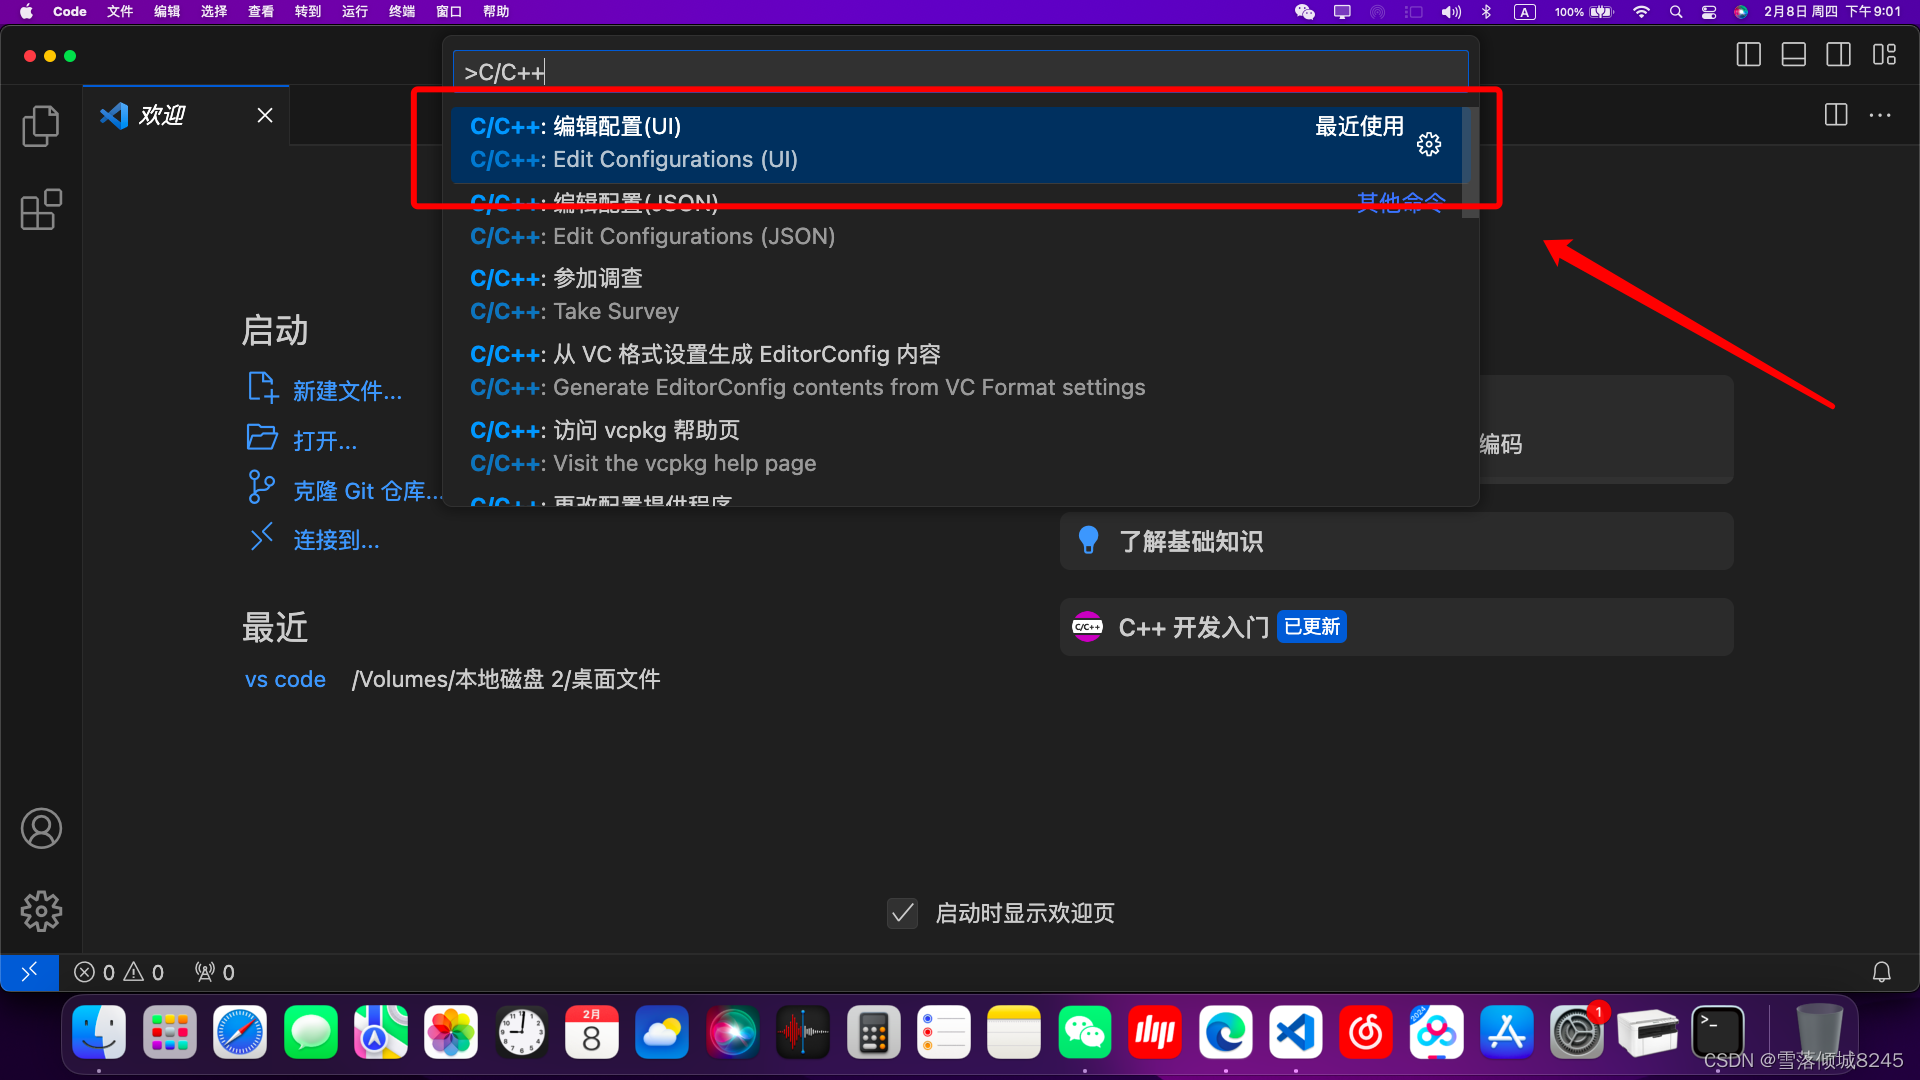Toggle the bottom panel layout button

coord(1793,55)
